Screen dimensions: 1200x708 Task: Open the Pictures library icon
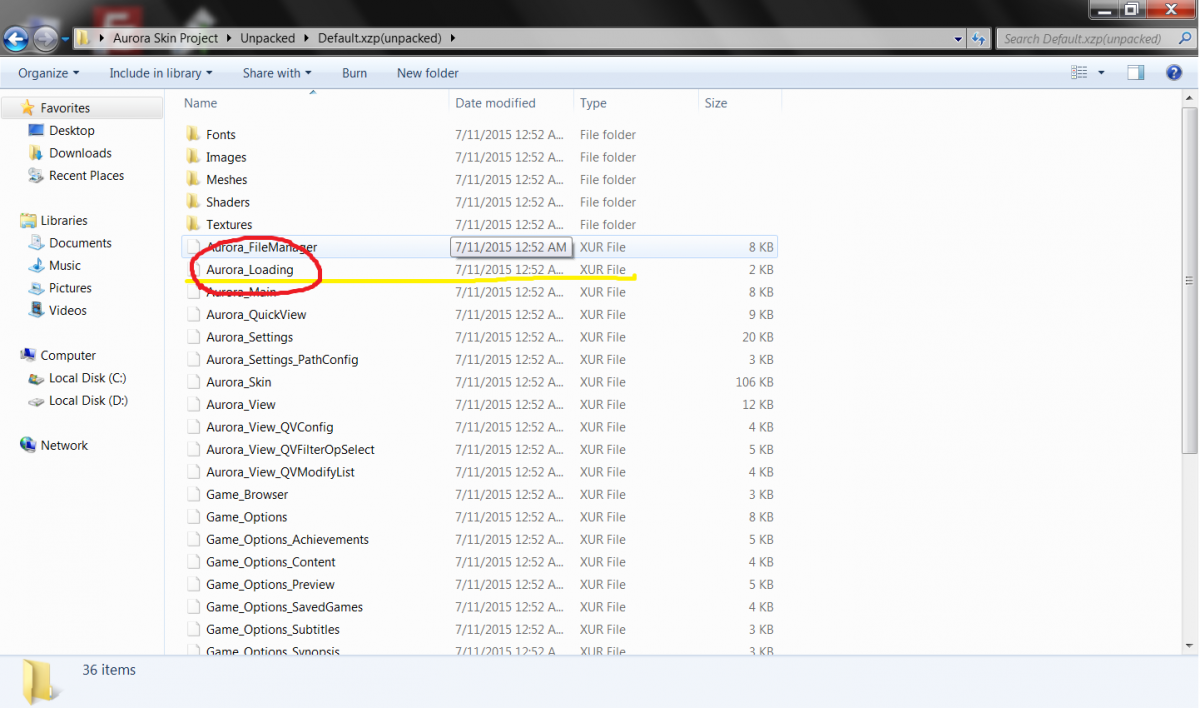pyautogui.click(x=37, y=288)
